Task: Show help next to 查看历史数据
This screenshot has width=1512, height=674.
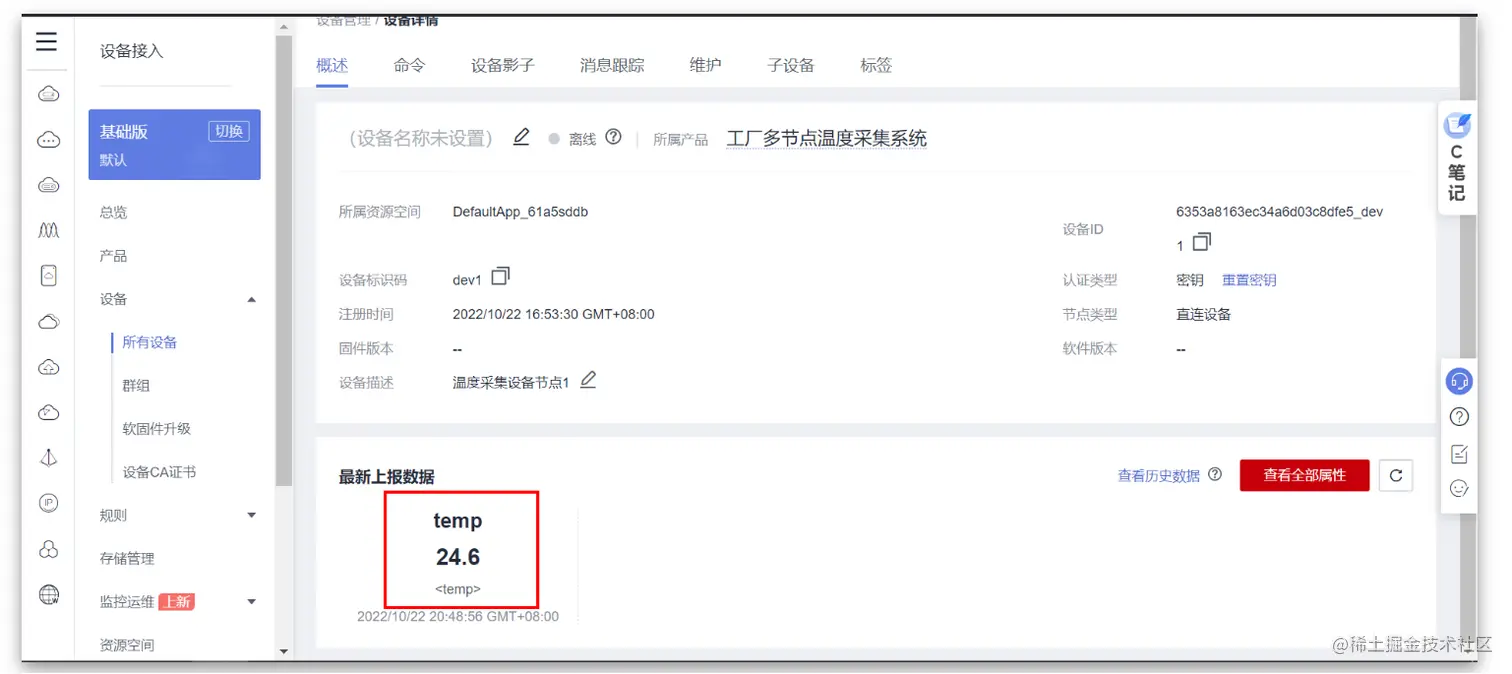Action: click(1215, 475)
